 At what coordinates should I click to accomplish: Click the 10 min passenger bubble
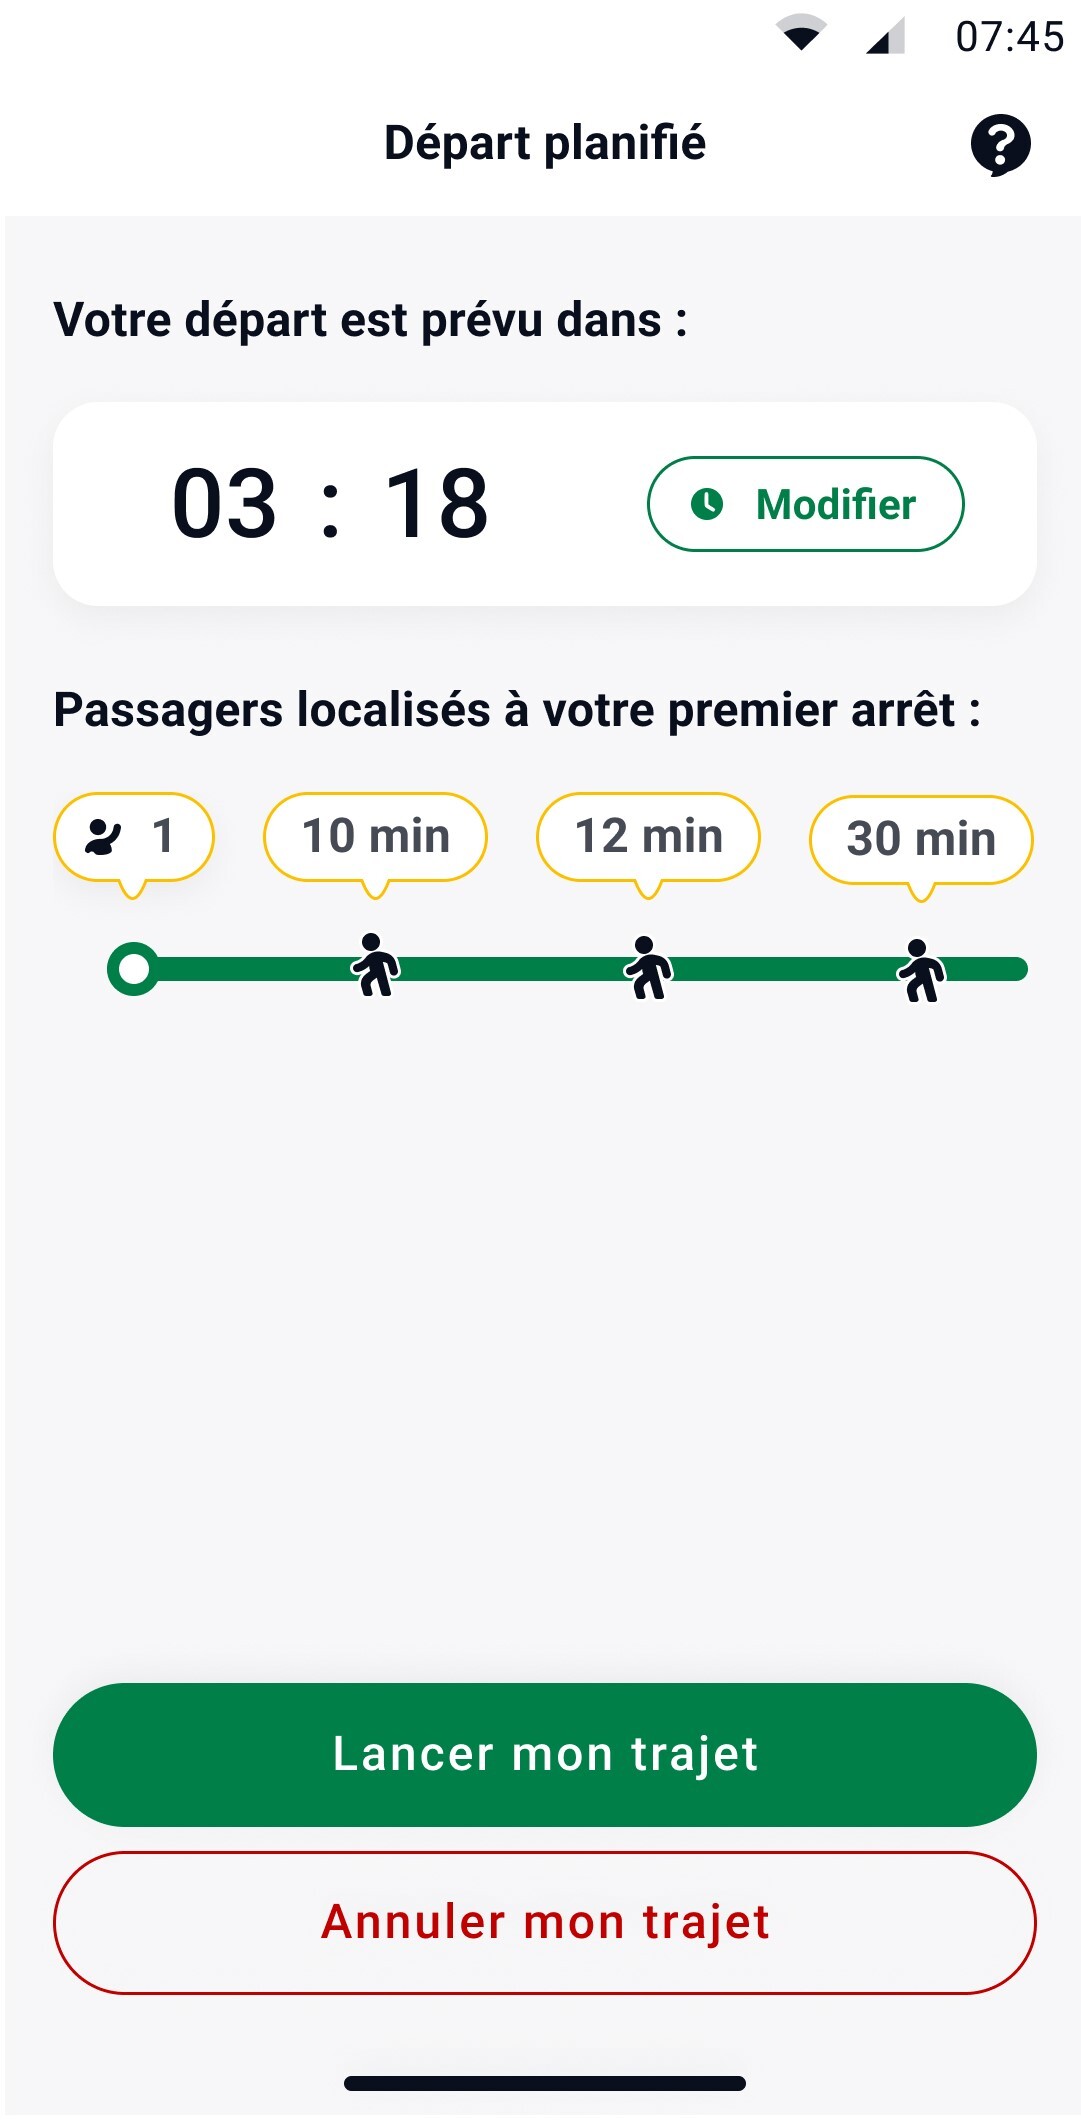pyautogui.click(x=375, y=837)
